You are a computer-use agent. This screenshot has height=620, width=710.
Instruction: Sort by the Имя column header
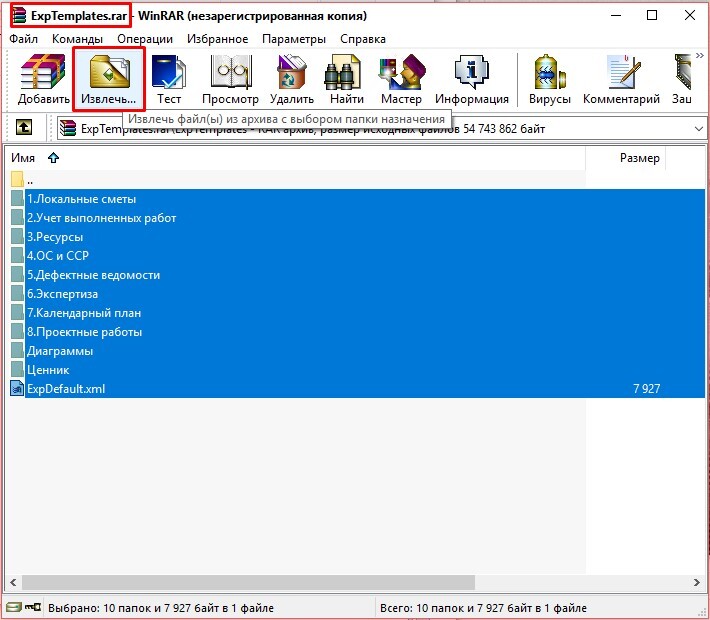point(297,158)
